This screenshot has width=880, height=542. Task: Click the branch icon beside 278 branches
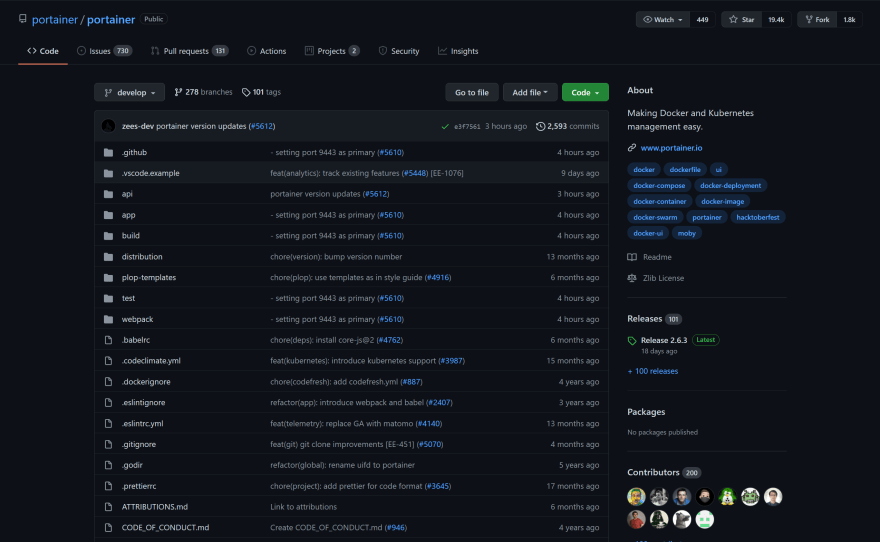pos(178,92)
